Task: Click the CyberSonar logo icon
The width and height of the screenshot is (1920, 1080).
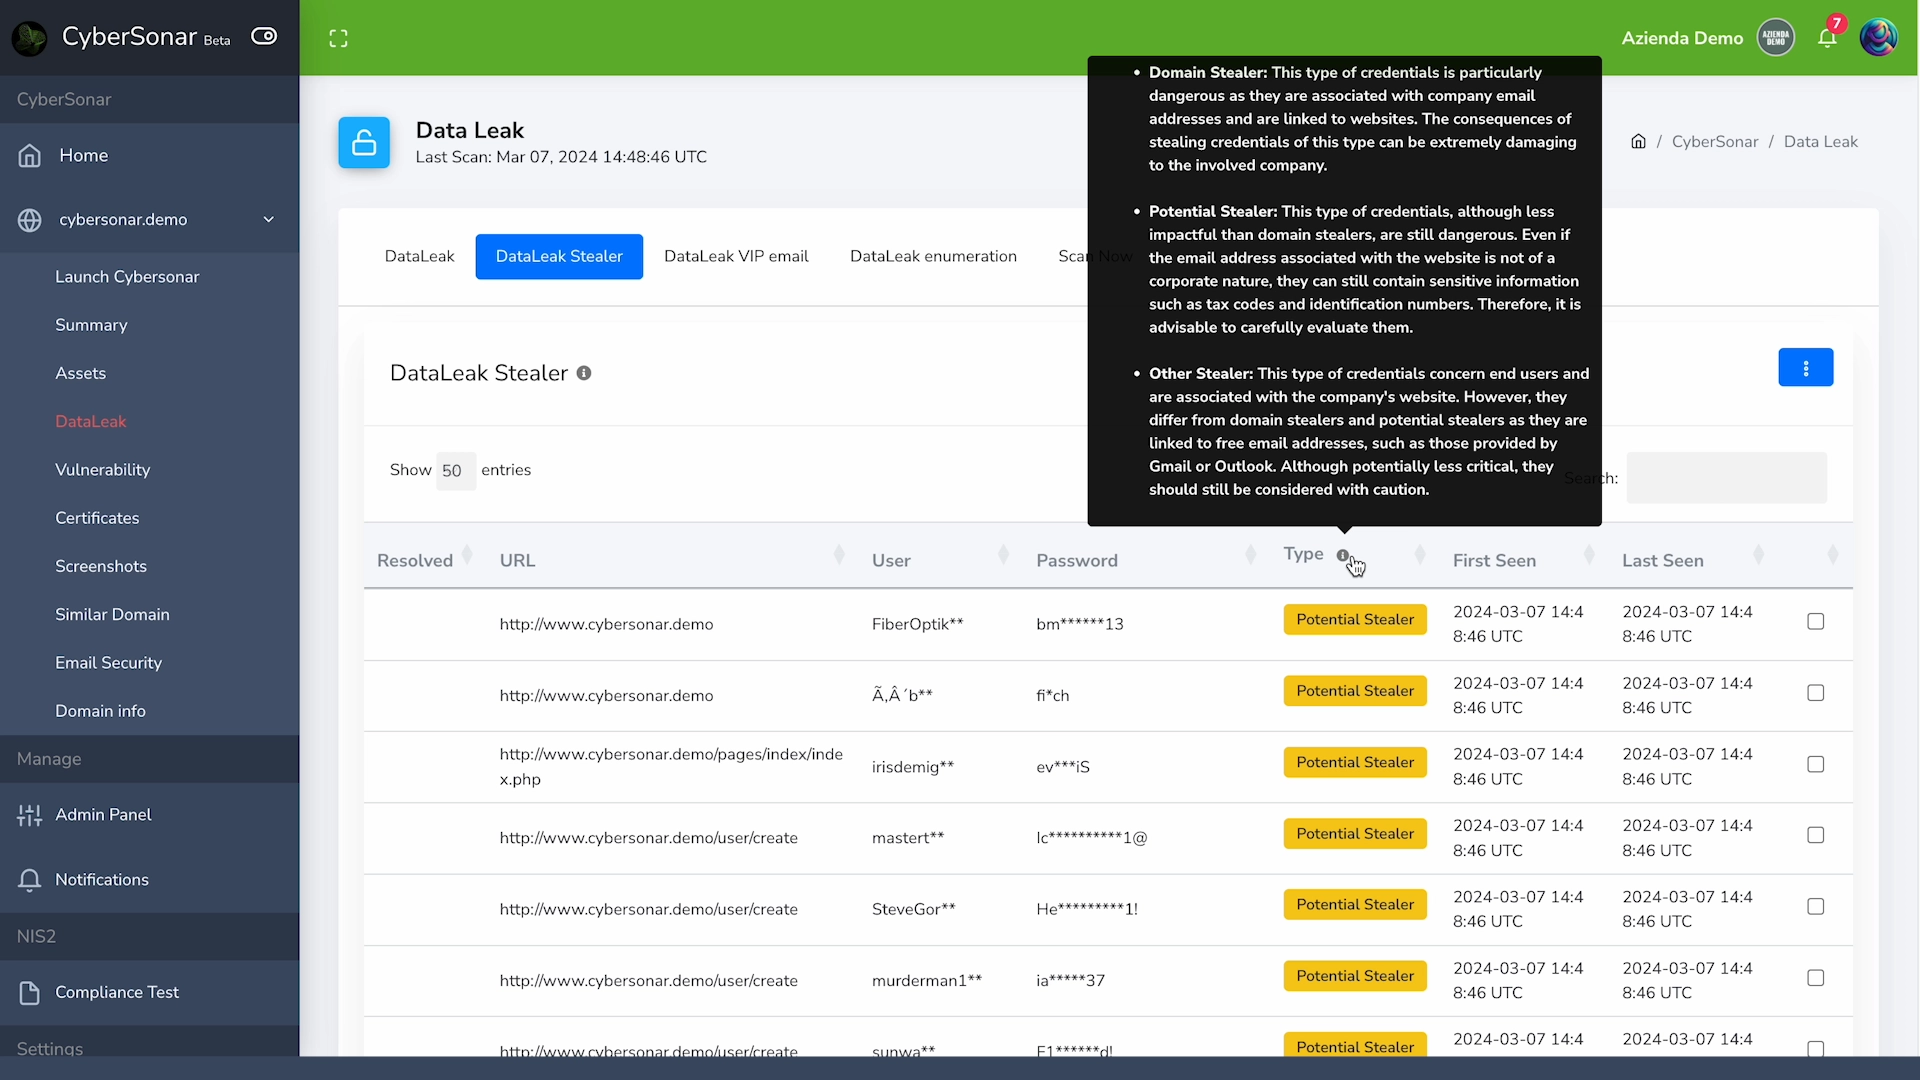Action: tap(29, 38)
